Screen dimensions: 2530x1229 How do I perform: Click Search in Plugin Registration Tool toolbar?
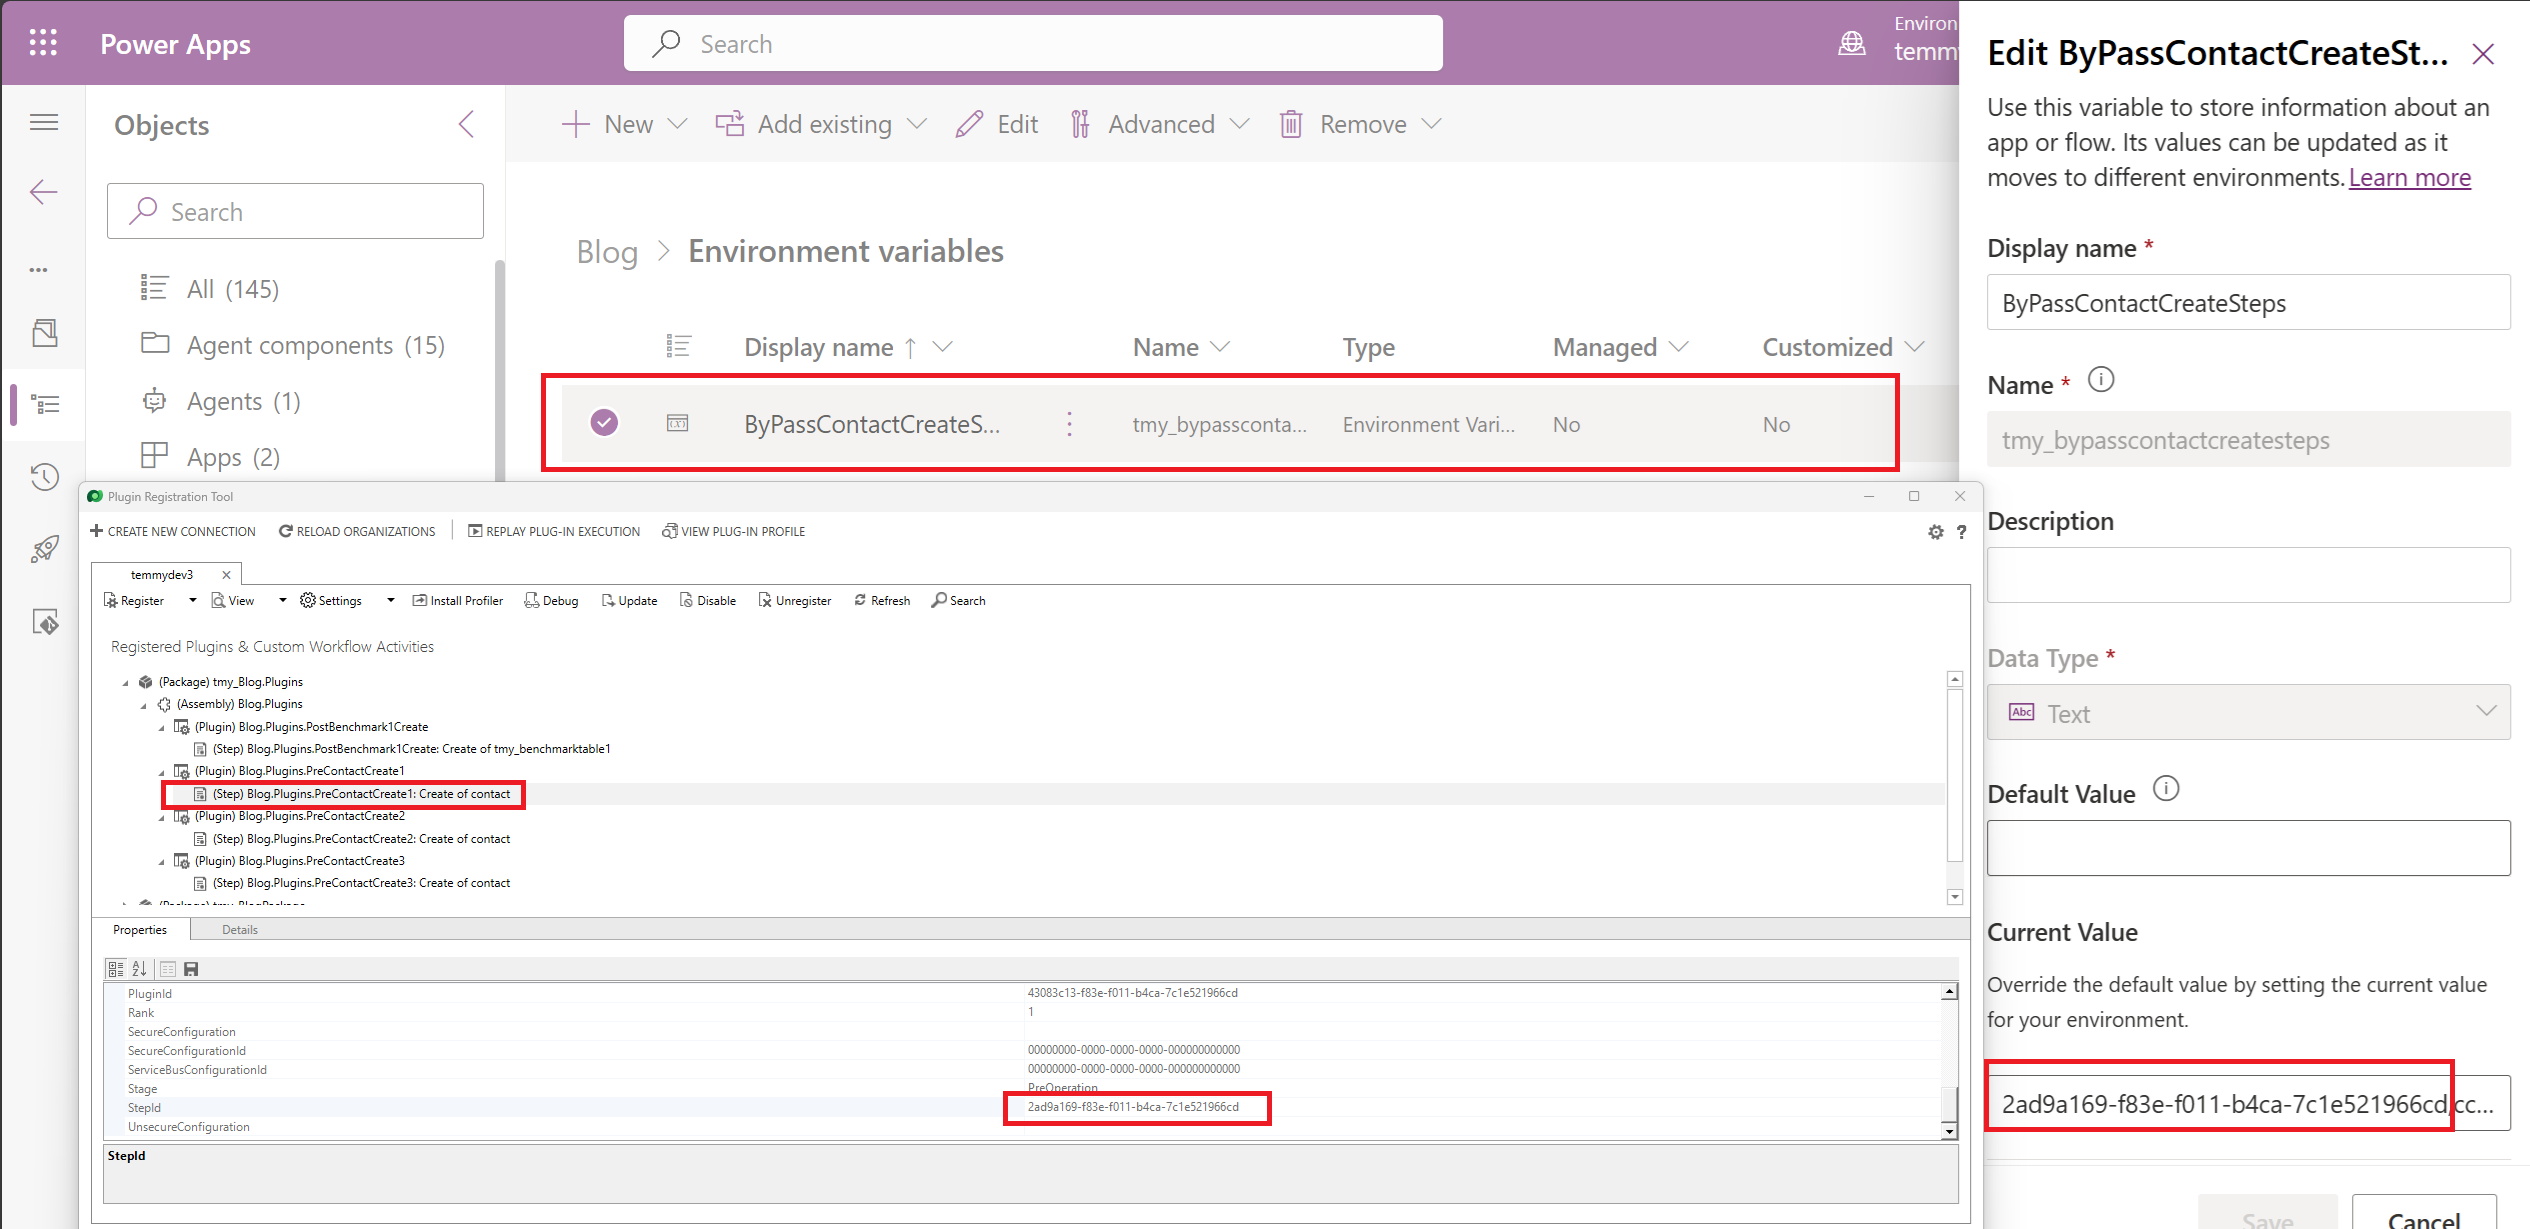[959, 600]
